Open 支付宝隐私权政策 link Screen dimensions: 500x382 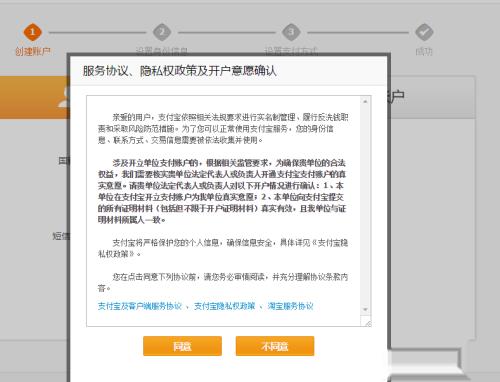225,306
